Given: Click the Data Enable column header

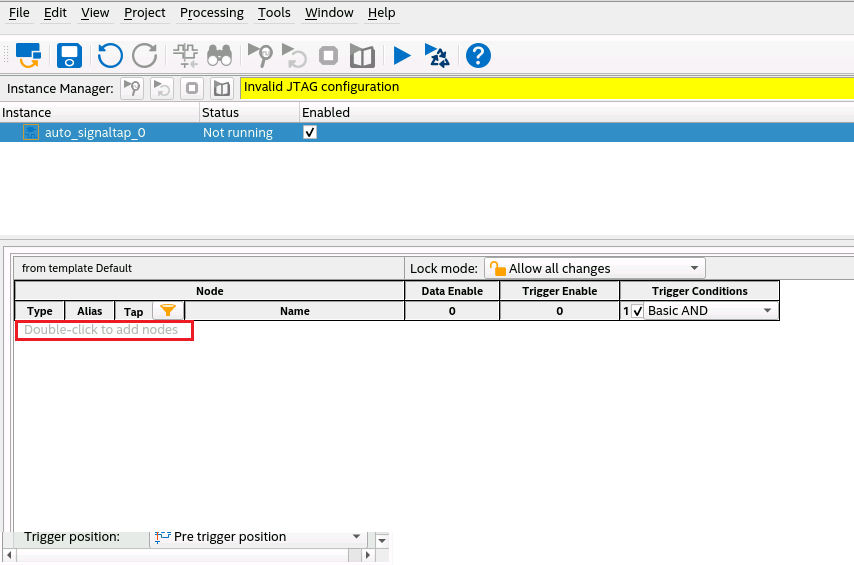Looking at the screenshot, I should pyautogui.click(x=451, y=291).
